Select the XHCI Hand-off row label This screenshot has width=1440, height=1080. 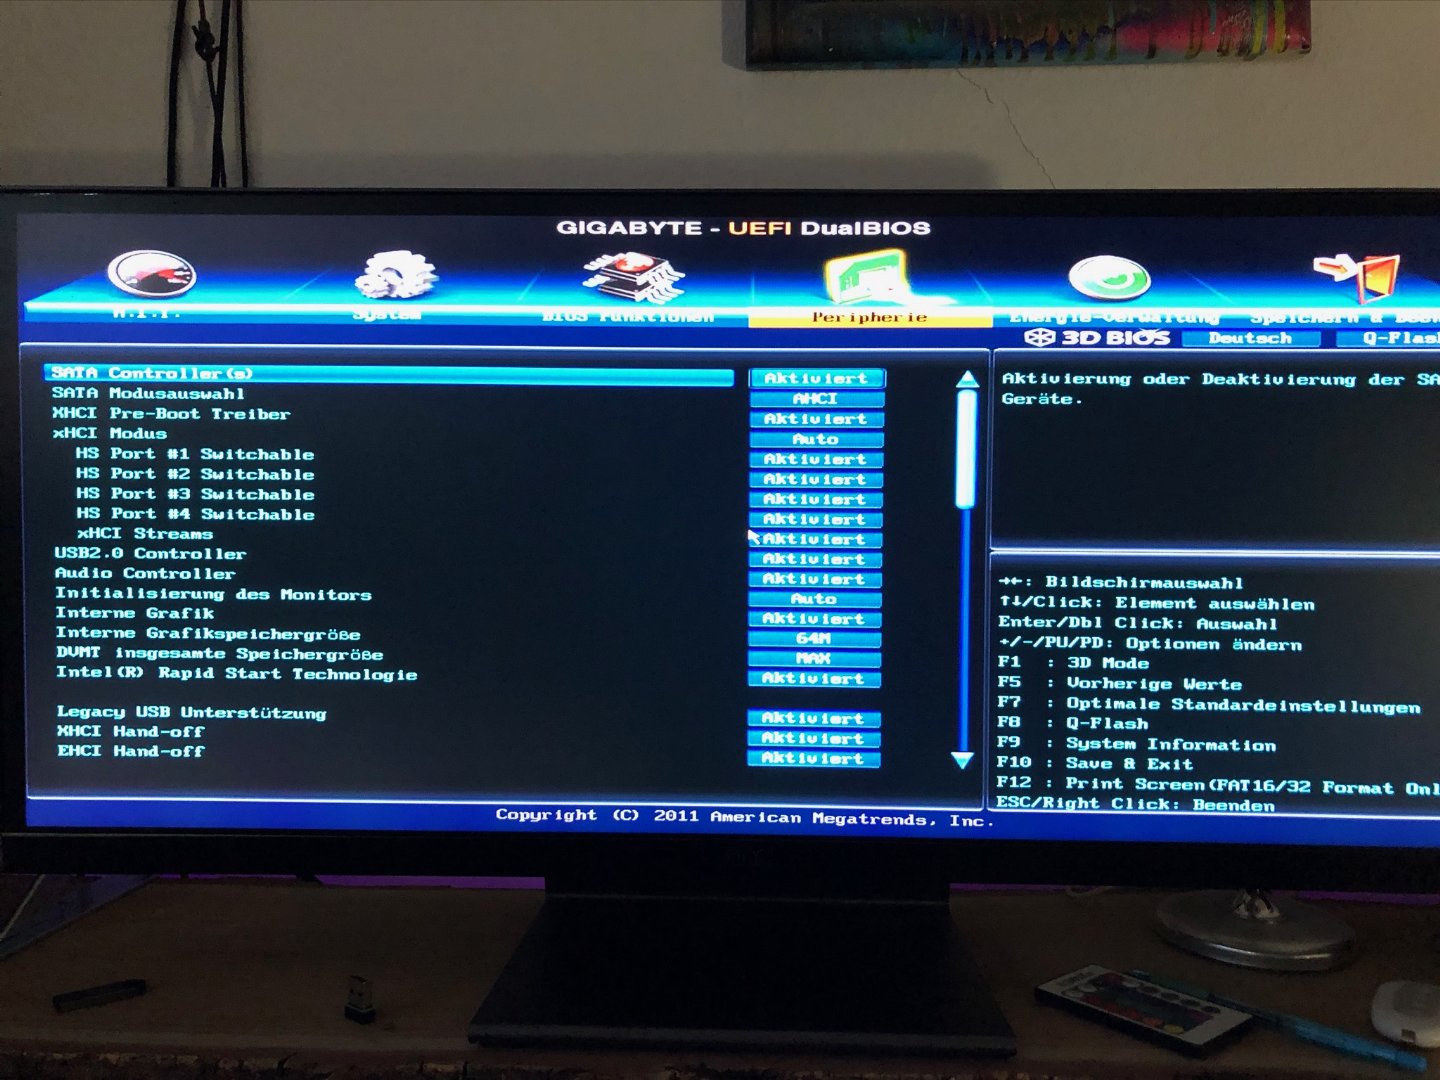click(131, 731)
